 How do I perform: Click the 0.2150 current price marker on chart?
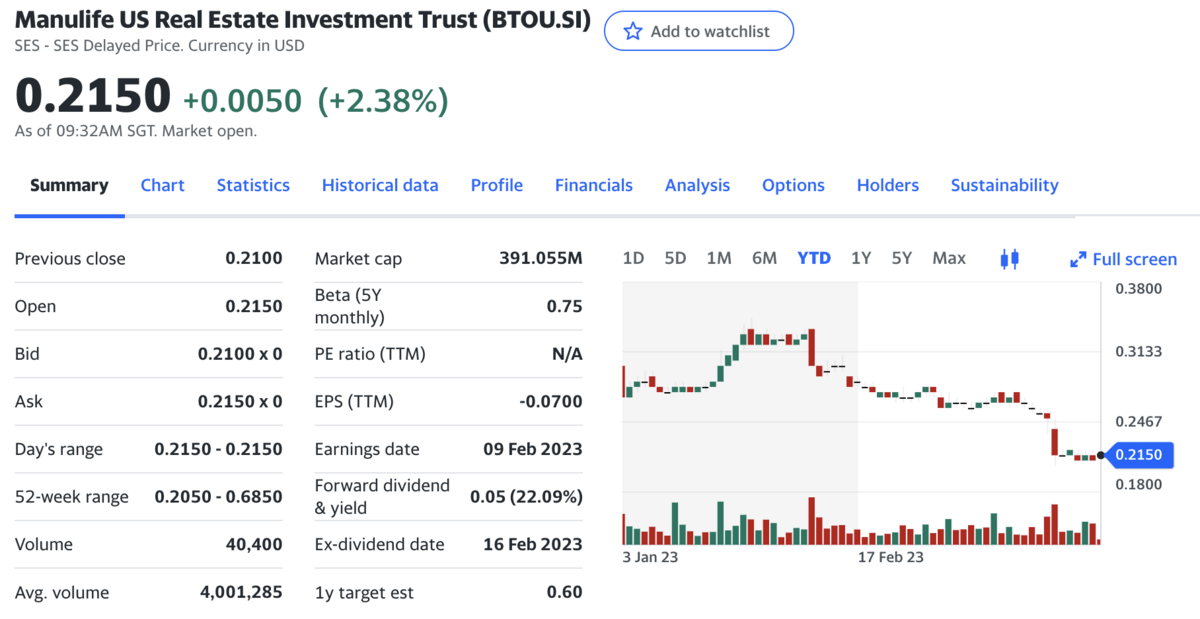point(1139,455)
